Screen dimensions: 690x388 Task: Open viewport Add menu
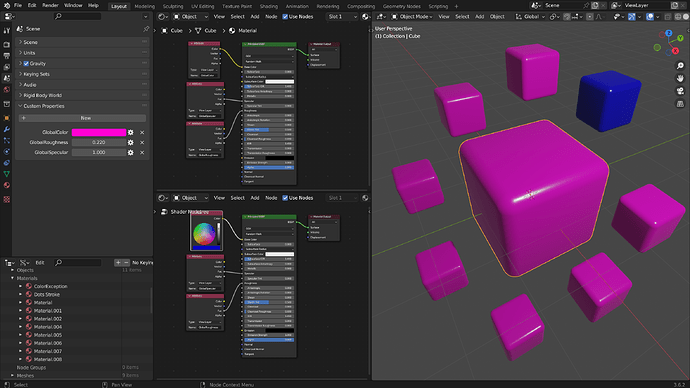480,17
